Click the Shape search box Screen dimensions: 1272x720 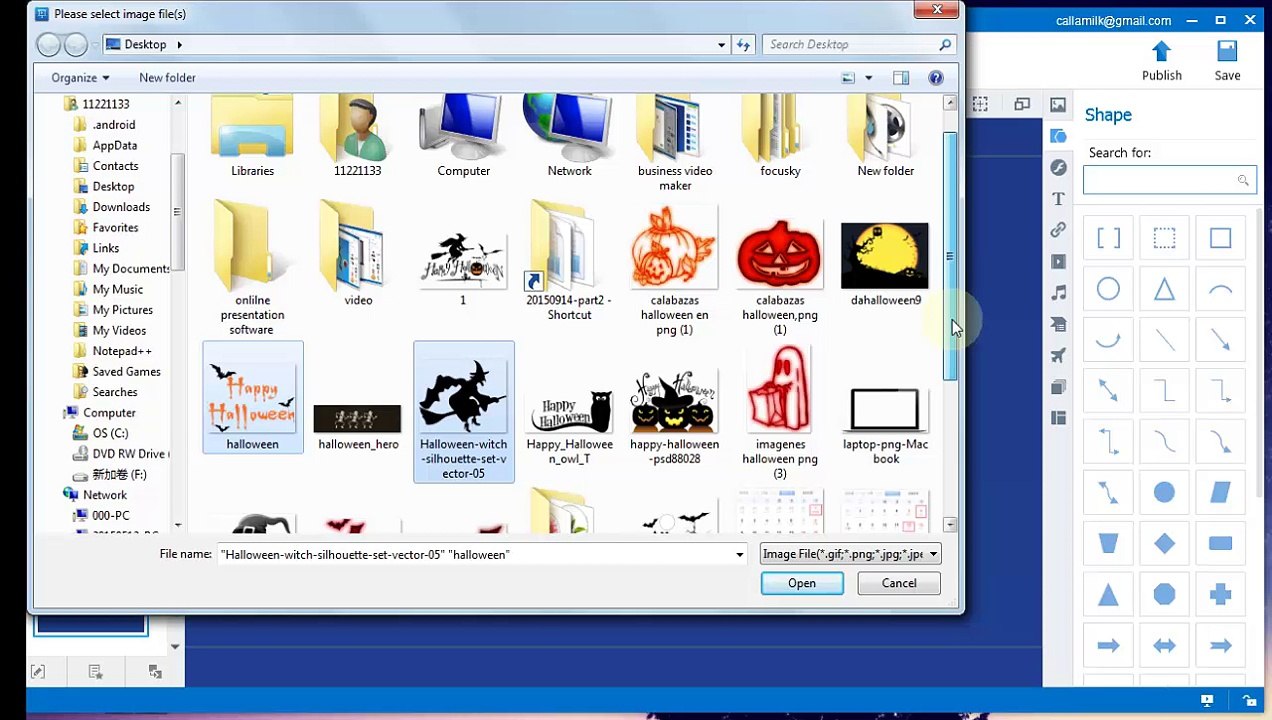1169,180
